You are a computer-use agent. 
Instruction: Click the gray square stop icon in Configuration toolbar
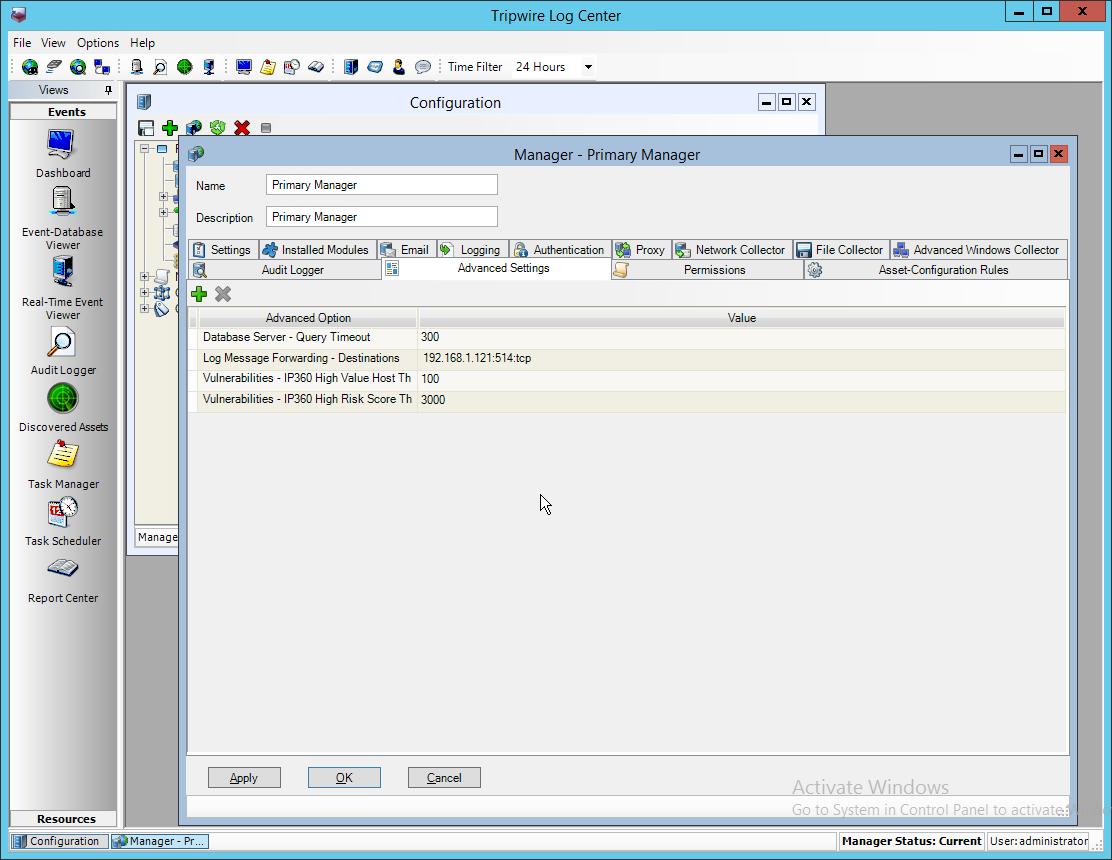(266, 128)
